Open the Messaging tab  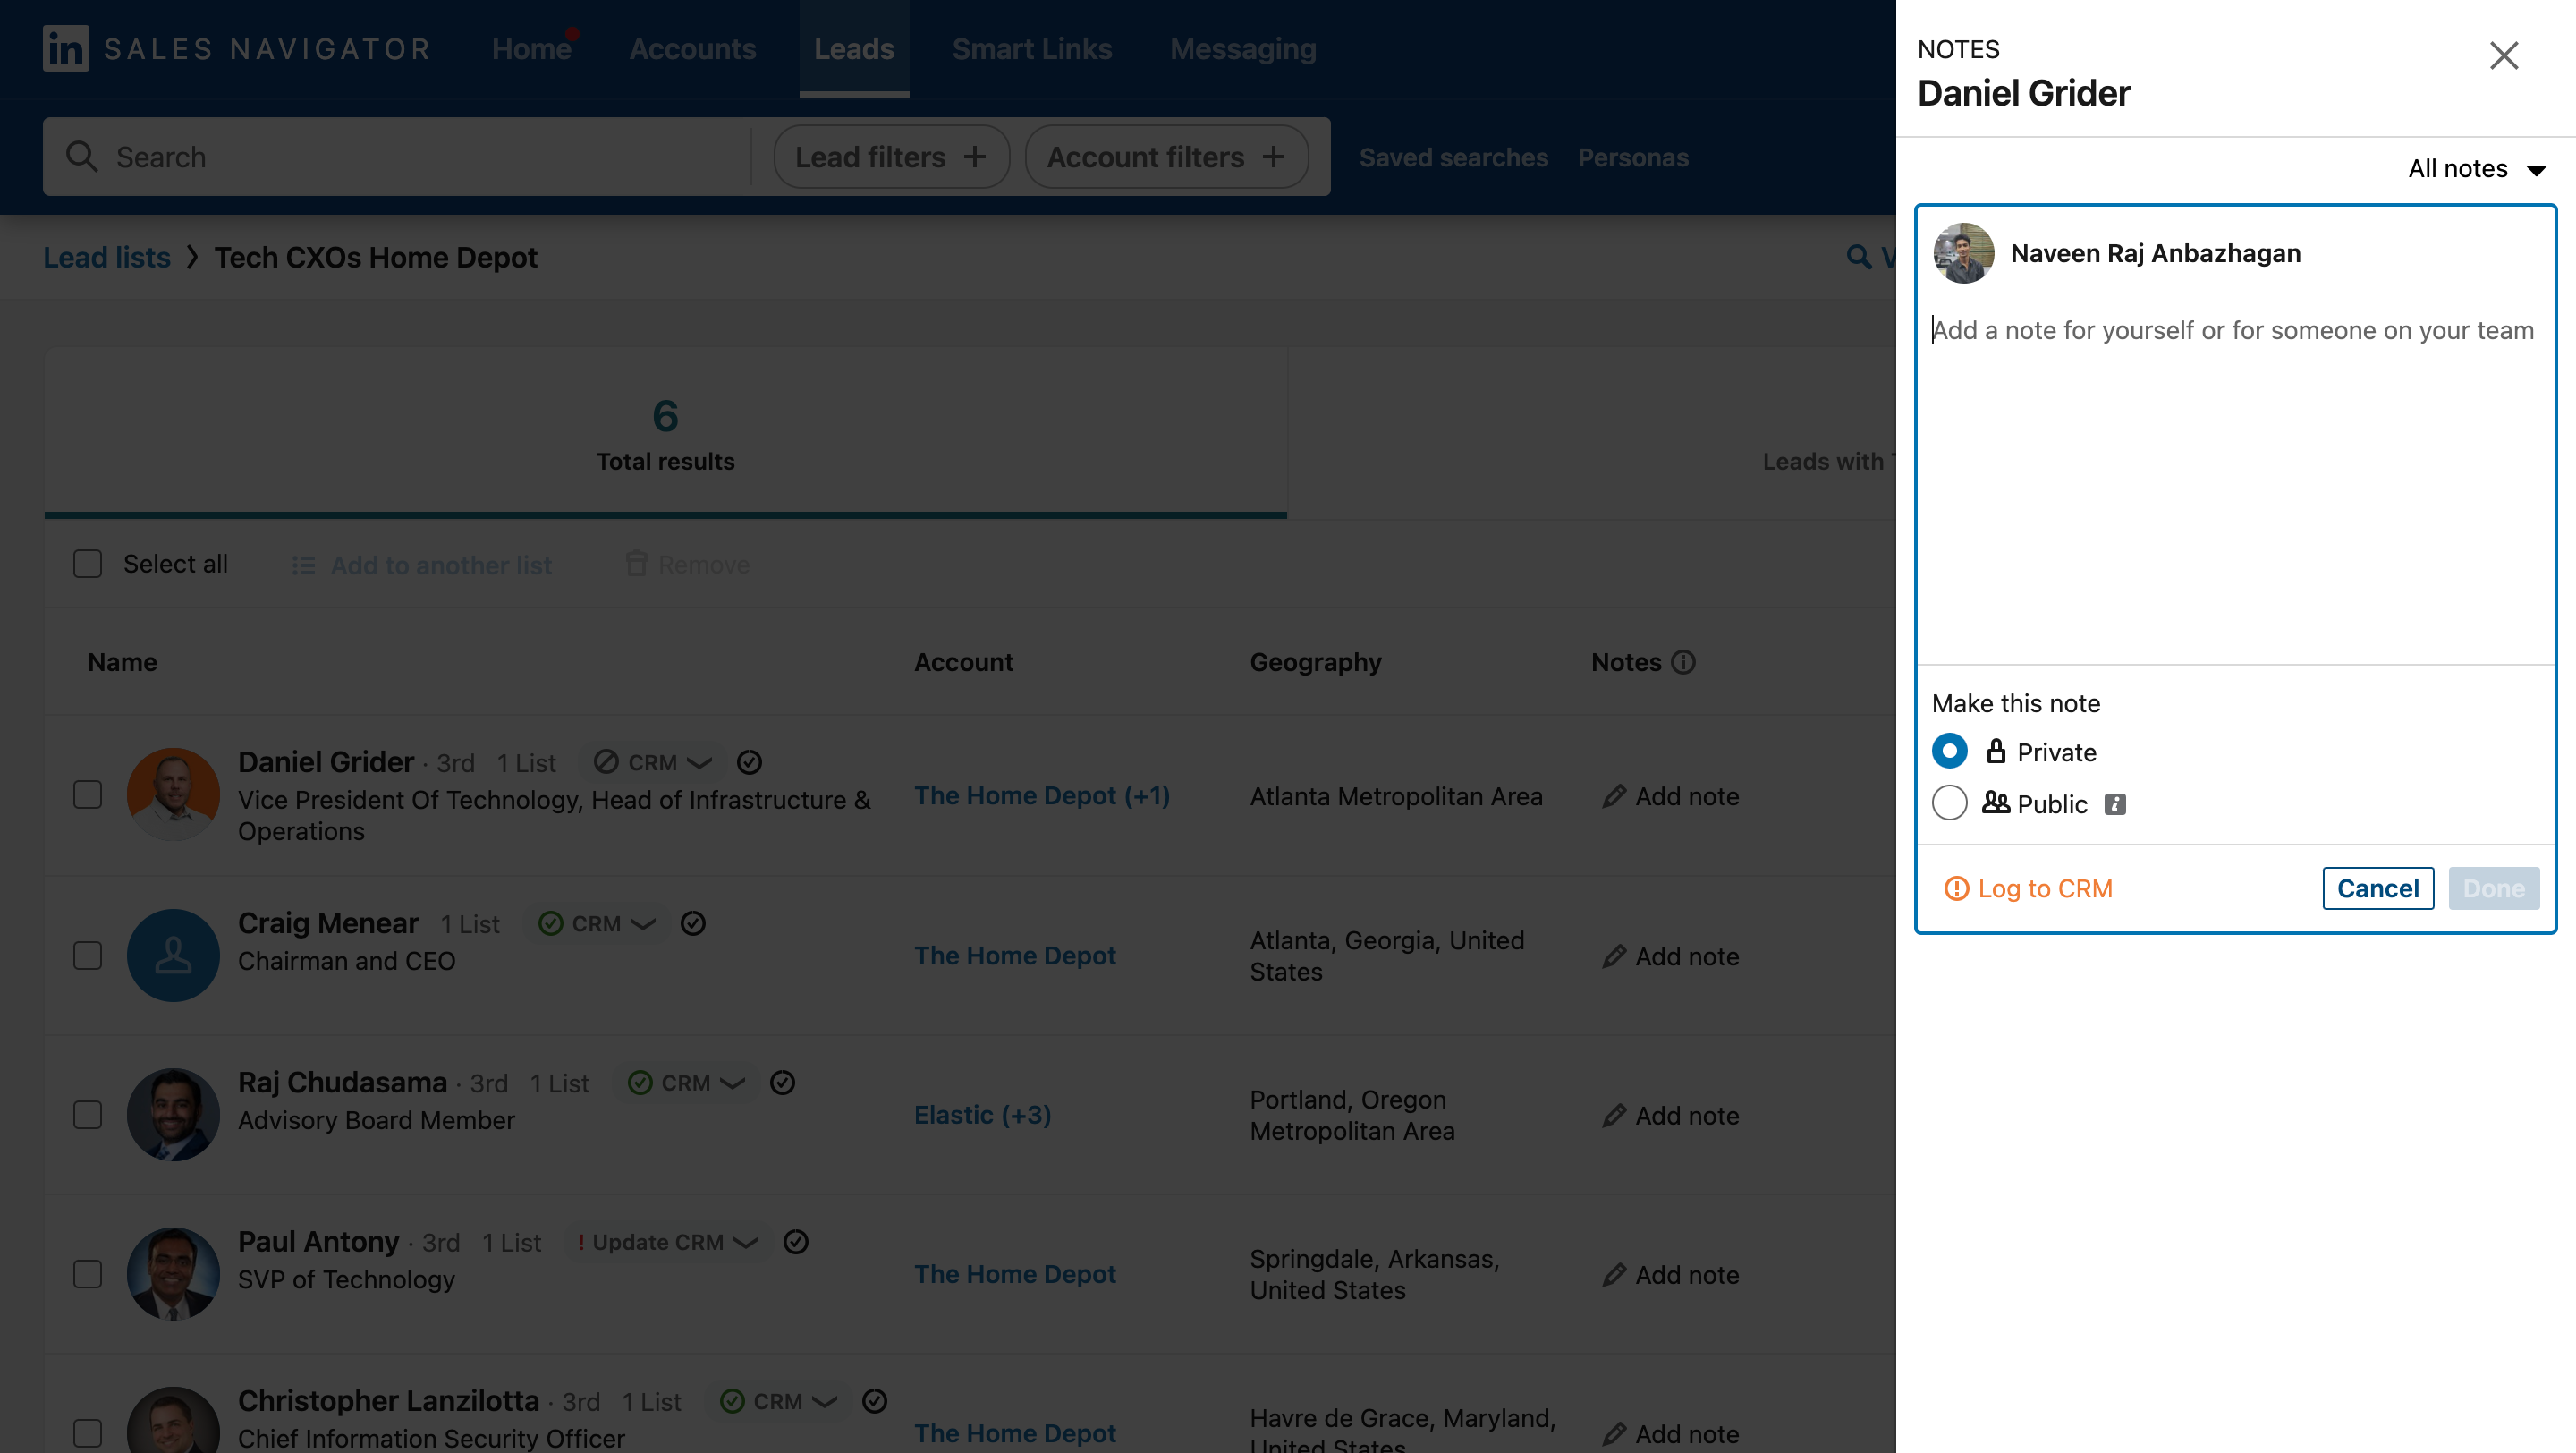1242,48
